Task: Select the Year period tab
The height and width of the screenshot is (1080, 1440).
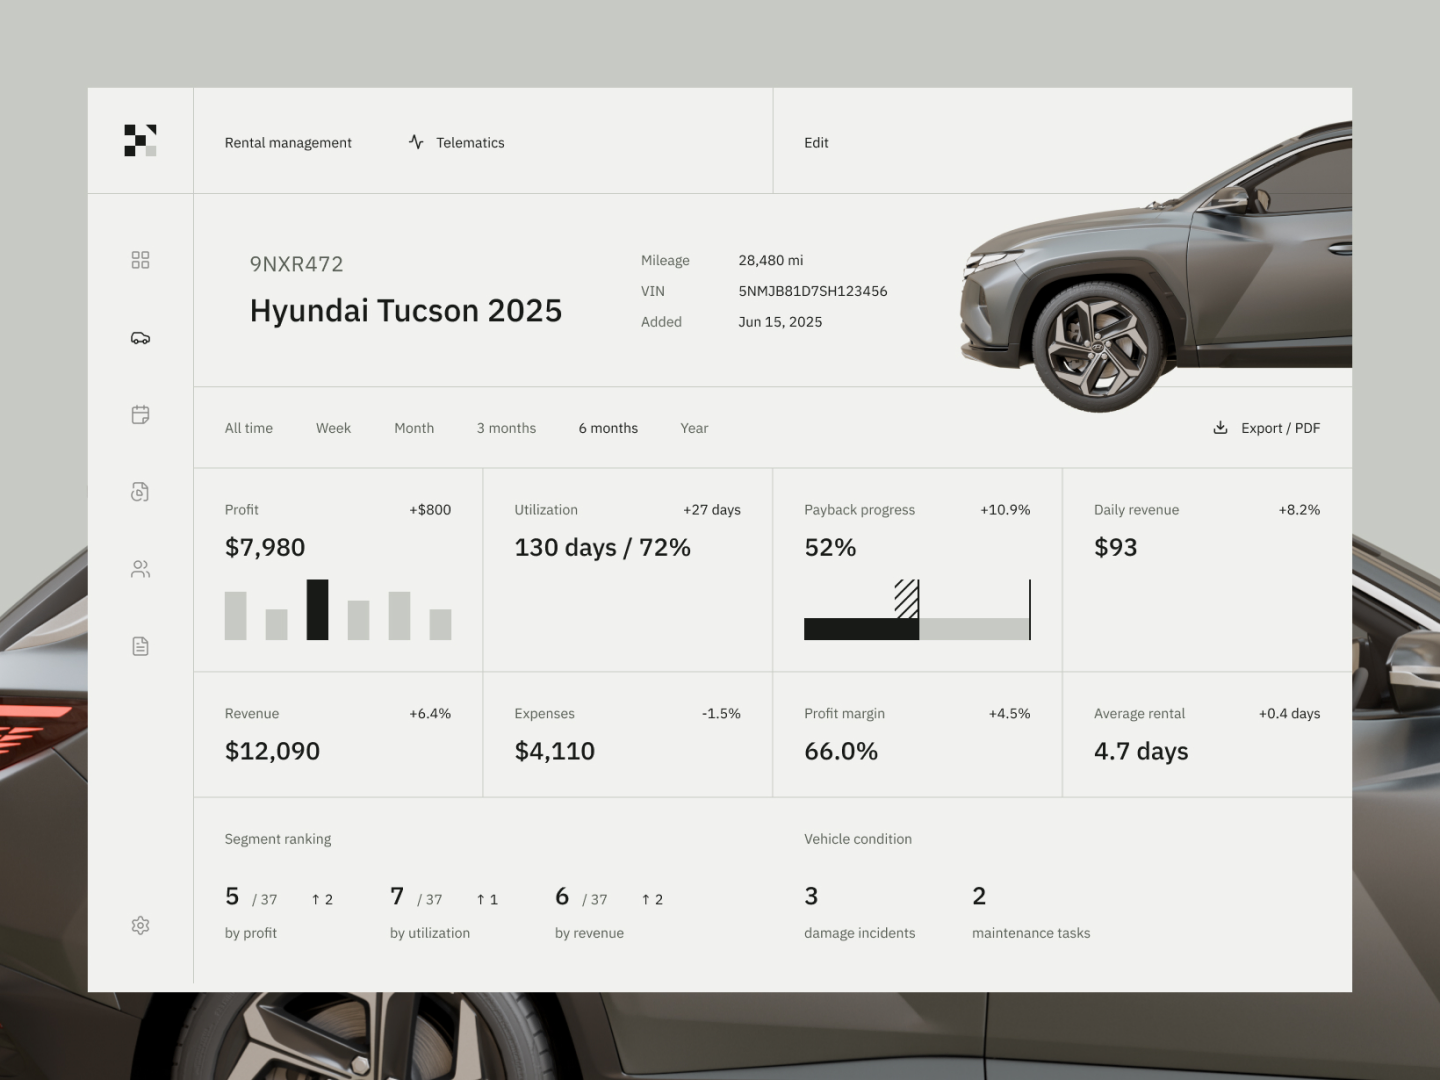Action: pos(694,428)
